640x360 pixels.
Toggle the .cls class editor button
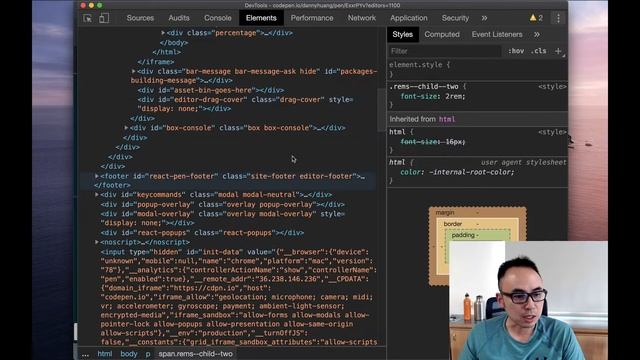[x=539, y=51]
